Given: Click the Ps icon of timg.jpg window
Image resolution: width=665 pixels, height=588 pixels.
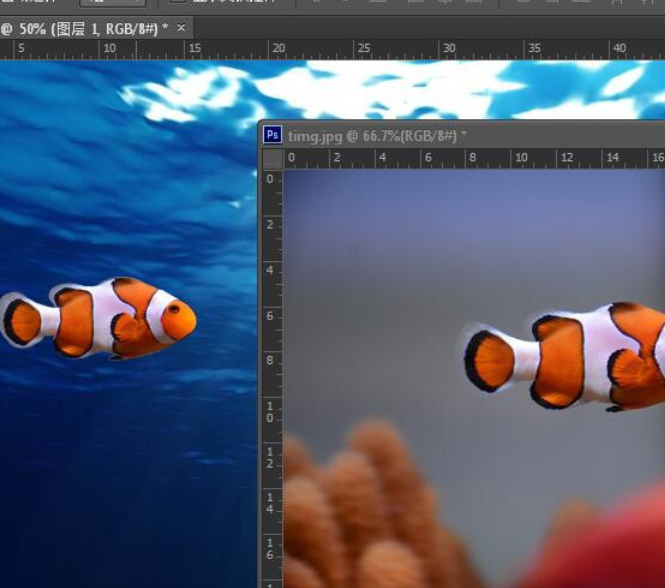Looking at the screenshot, I should 272,135.
